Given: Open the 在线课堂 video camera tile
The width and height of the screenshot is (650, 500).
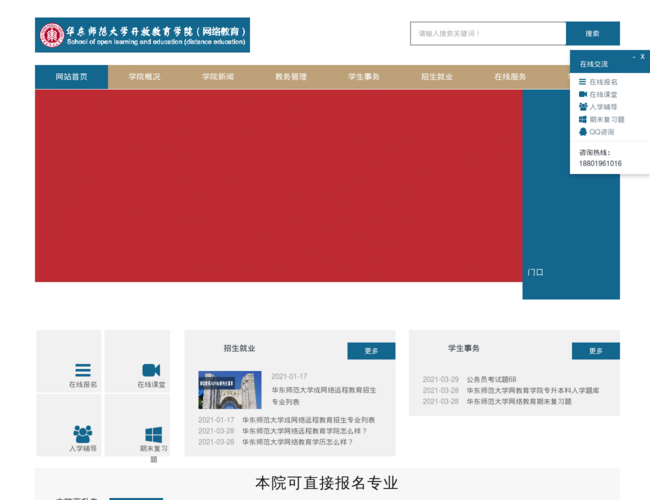Looking at the screenshot, I should click(x=151, y=370).
